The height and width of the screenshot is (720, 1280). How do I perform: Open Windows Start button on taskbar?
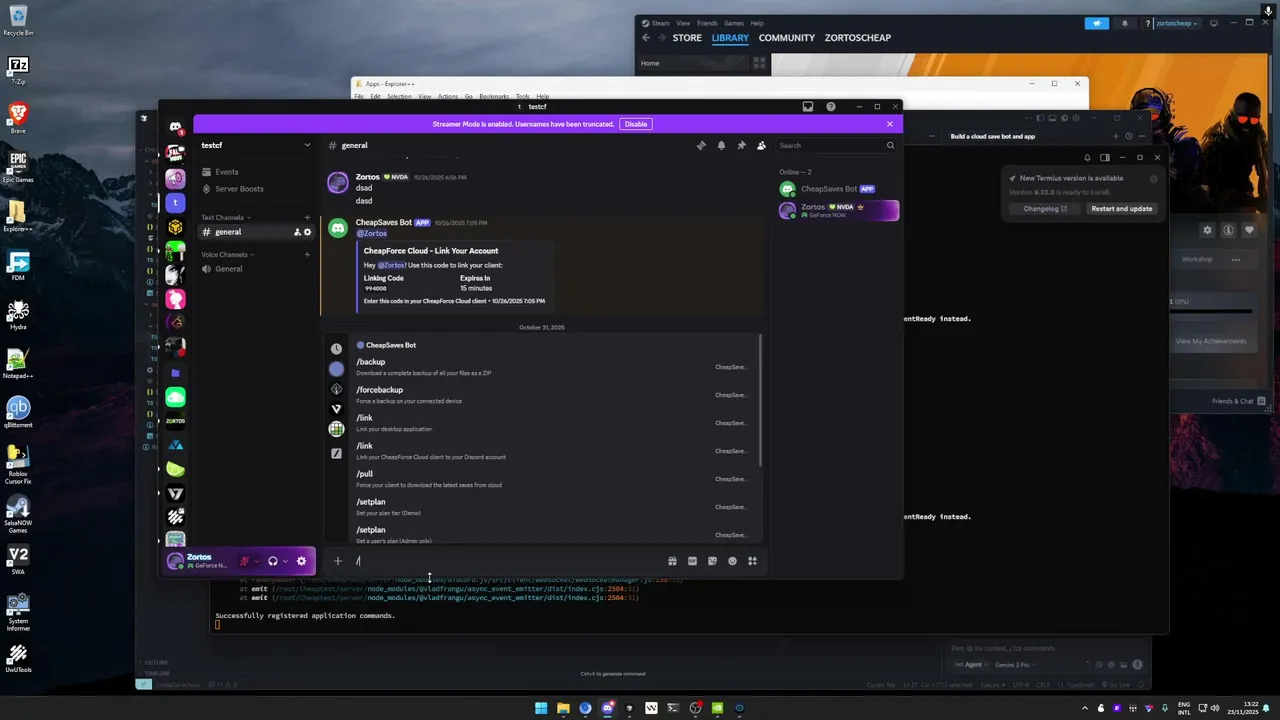pyautogui.click(x=541, y=708)
